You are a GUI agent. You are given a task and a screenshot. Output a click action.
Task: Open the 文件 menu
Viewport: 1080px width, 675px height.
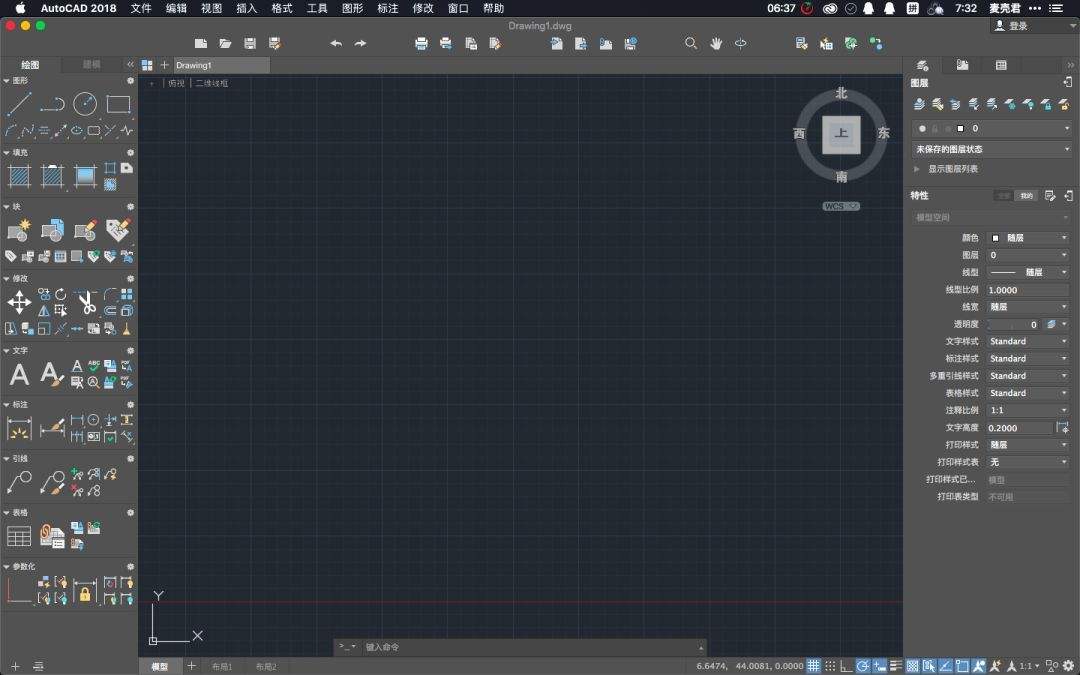coord(141,8)
